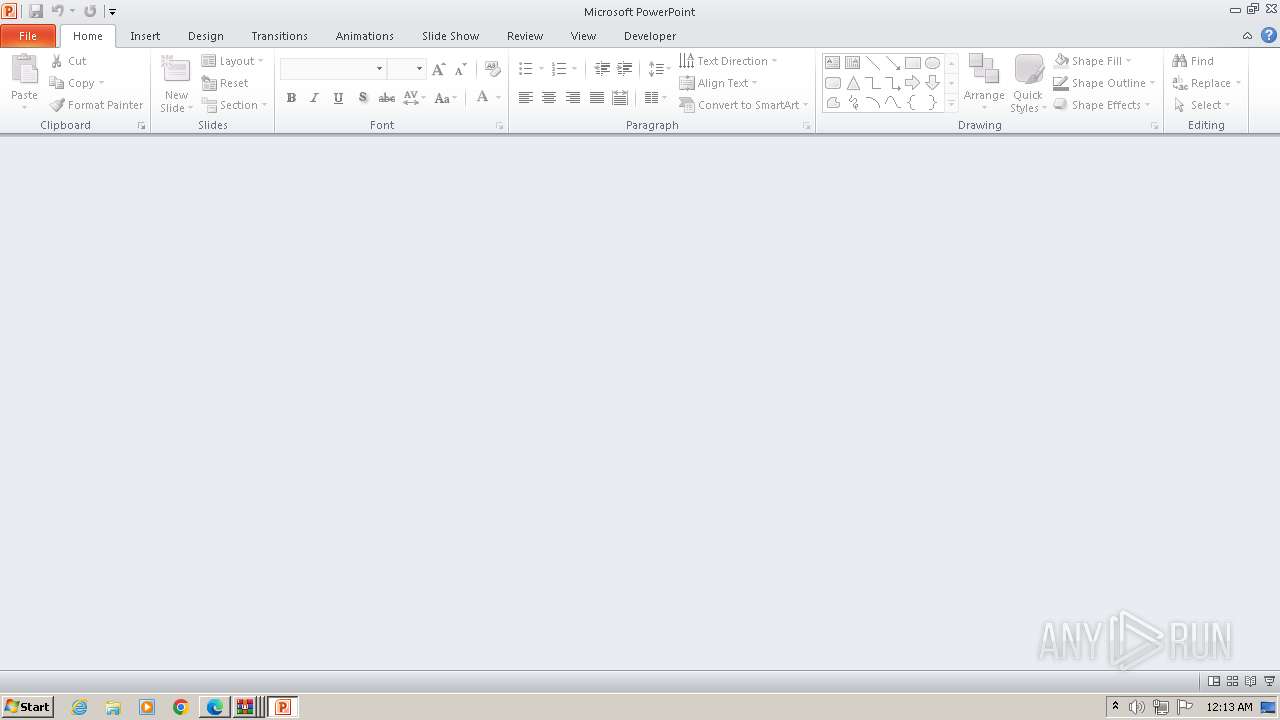Open the Align Text dropdown
The height and width of the screenshot is (720, 1280).
pos(718,83)
